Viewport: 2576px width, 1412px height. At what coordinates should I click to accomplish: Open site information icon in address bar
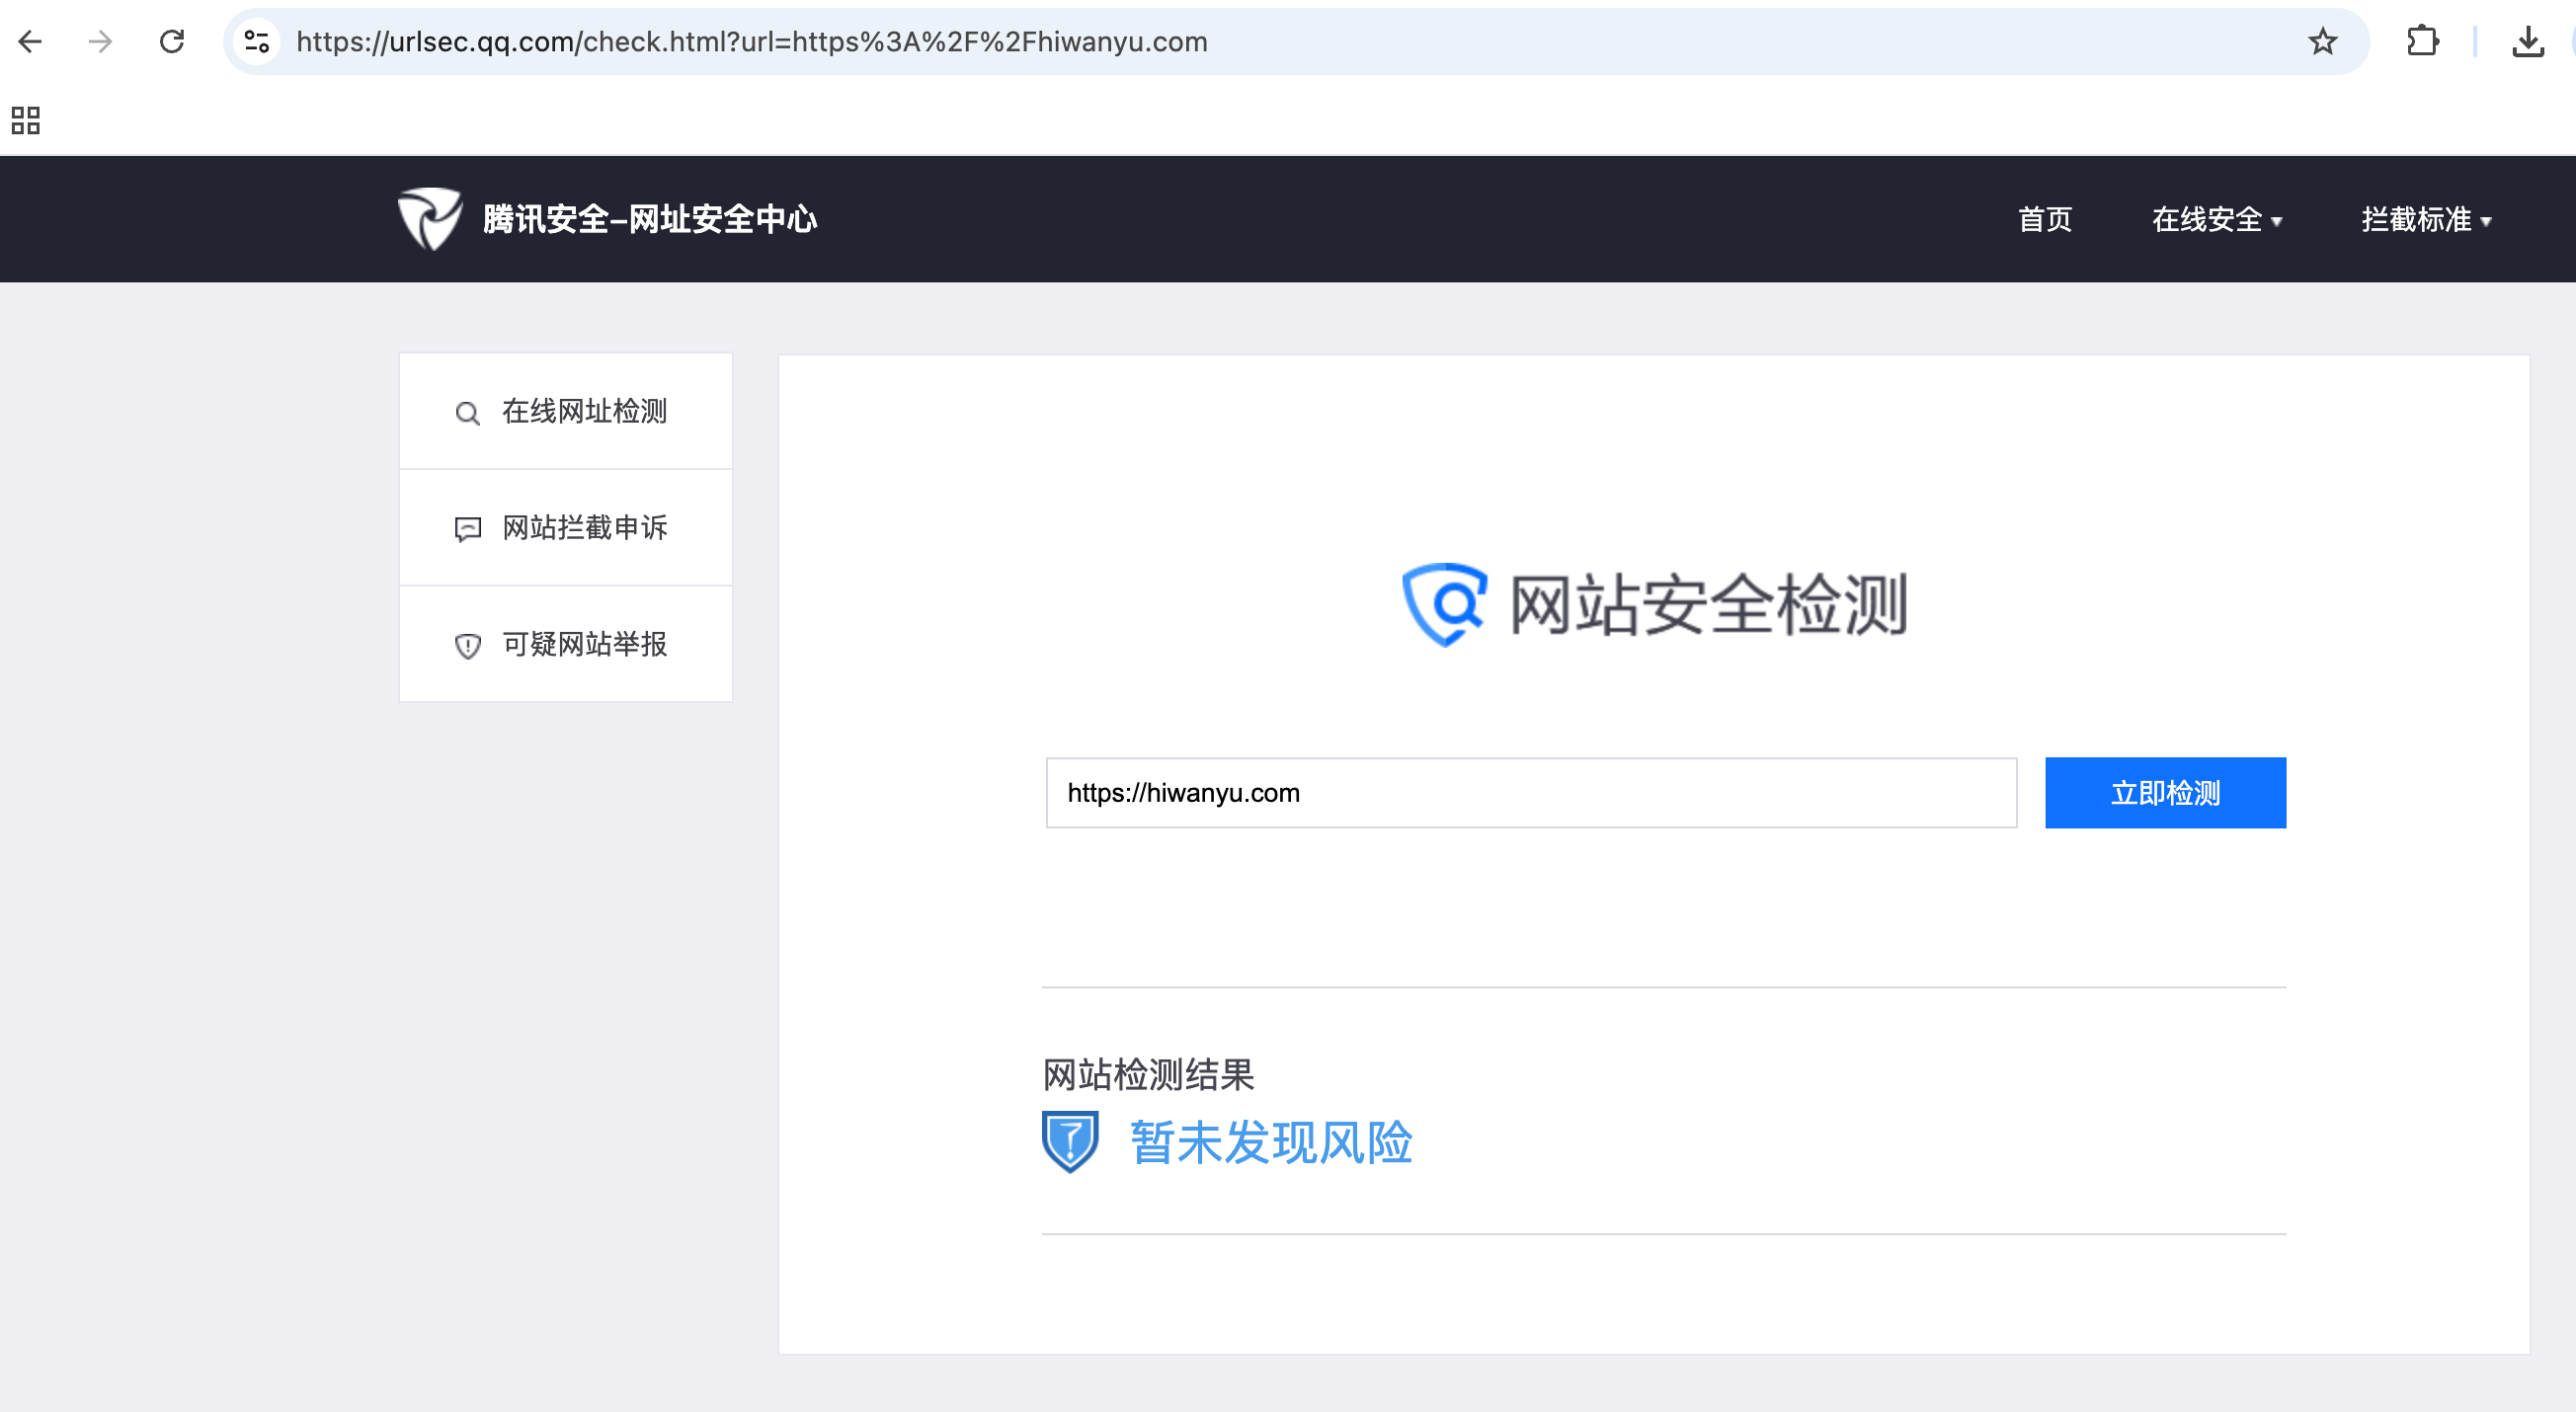(257, 41)
